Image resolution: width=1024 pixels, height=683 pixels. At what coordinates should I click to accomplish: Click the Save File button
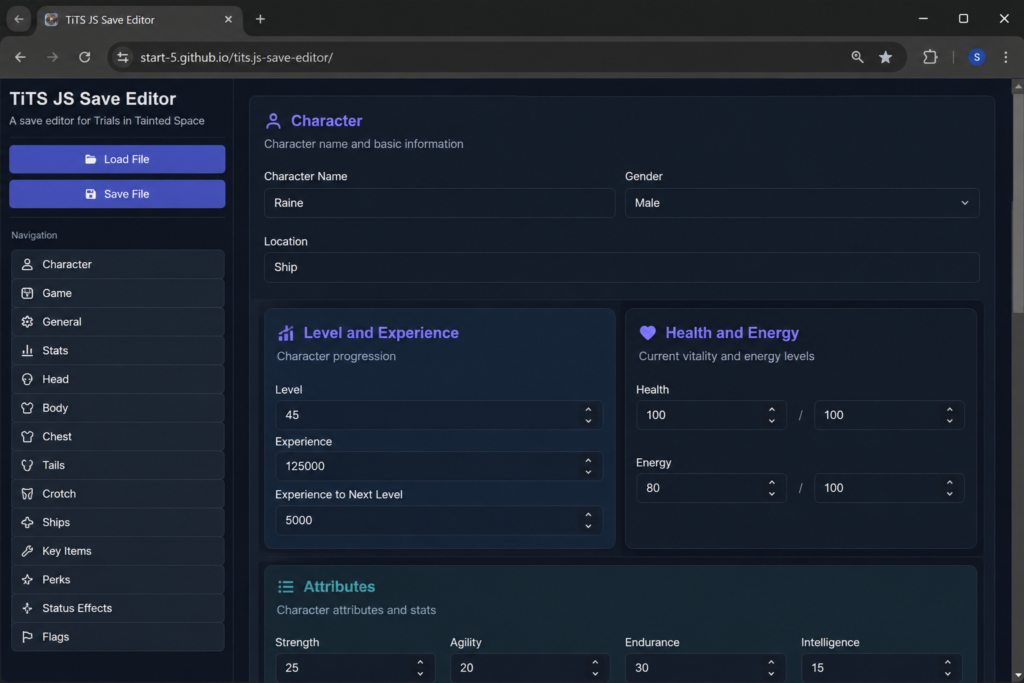pyautogui.click(x=117, y=194)
